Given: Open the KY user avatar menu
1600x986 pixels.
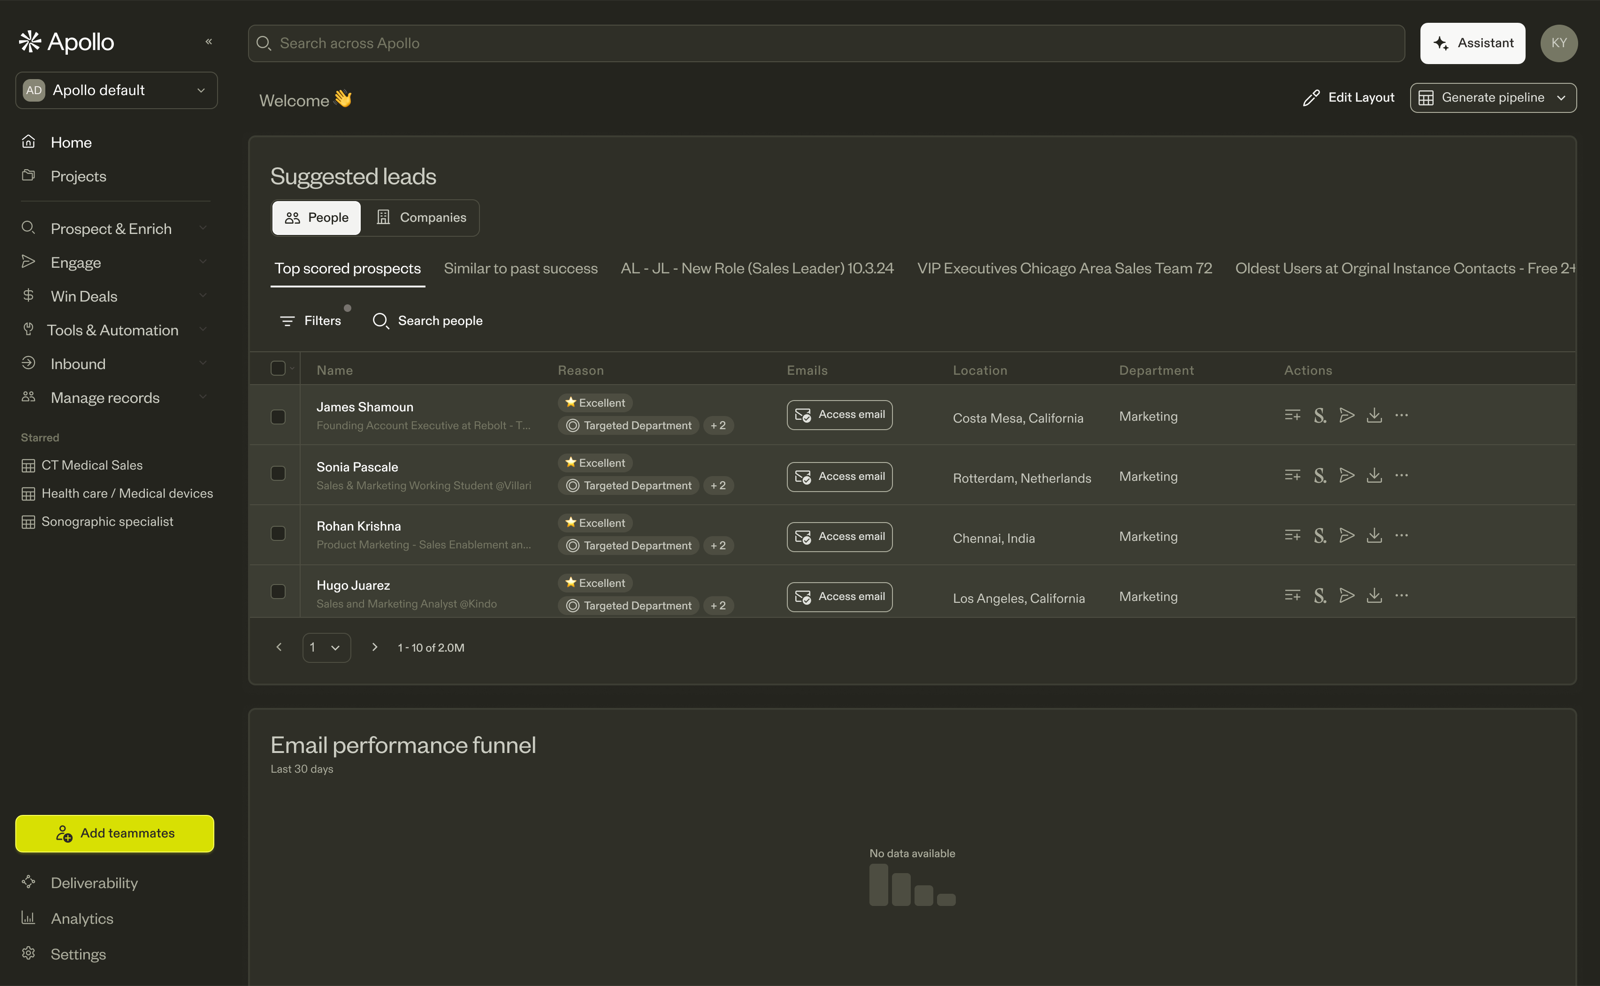Looking at the screenshot, I should point(1559,43).
